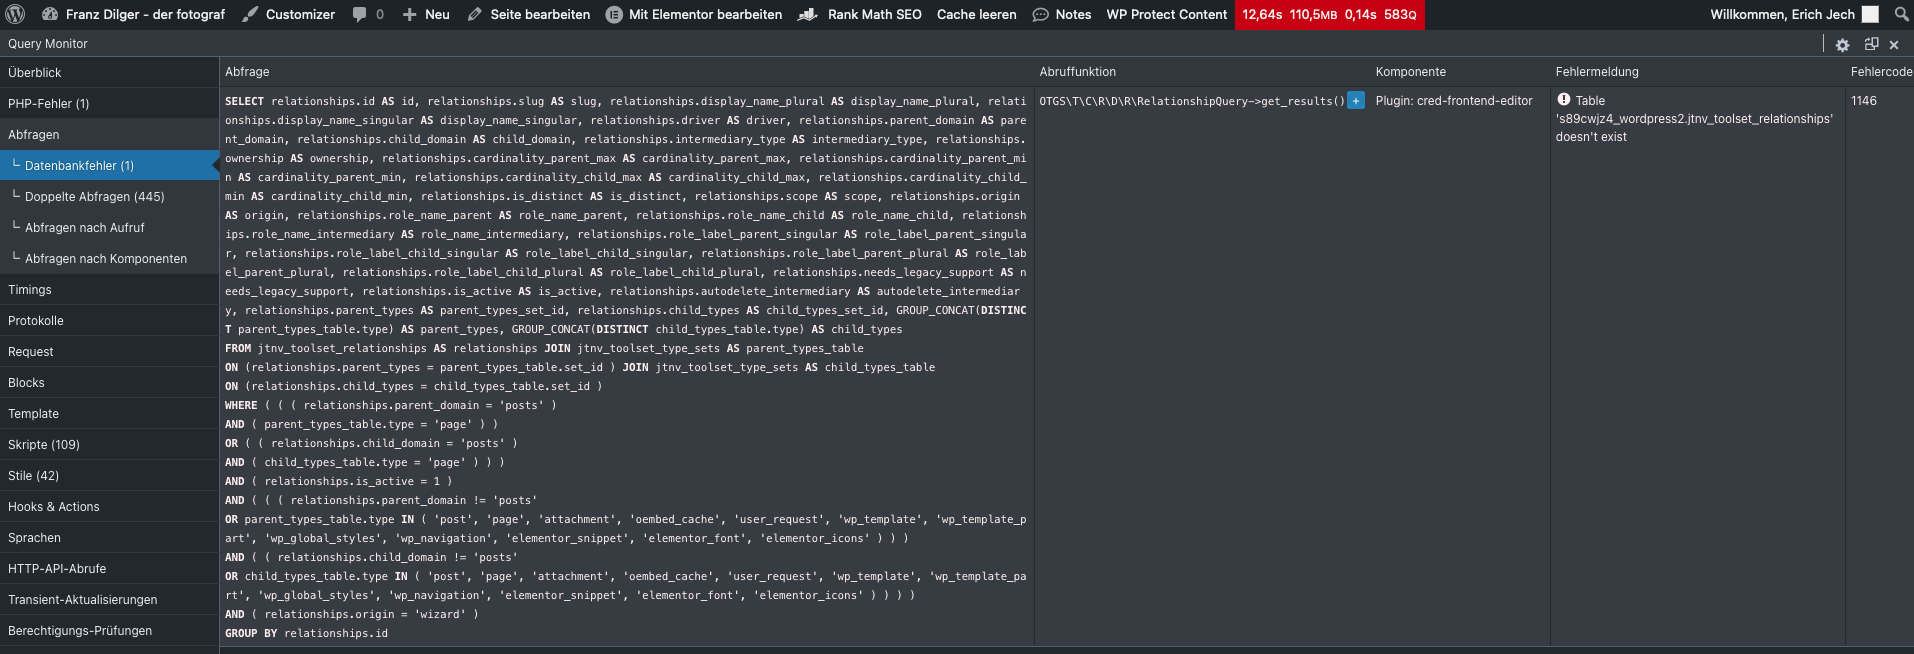Click the Query Monitor title text
1914x654 pixels.
[47, 44]
